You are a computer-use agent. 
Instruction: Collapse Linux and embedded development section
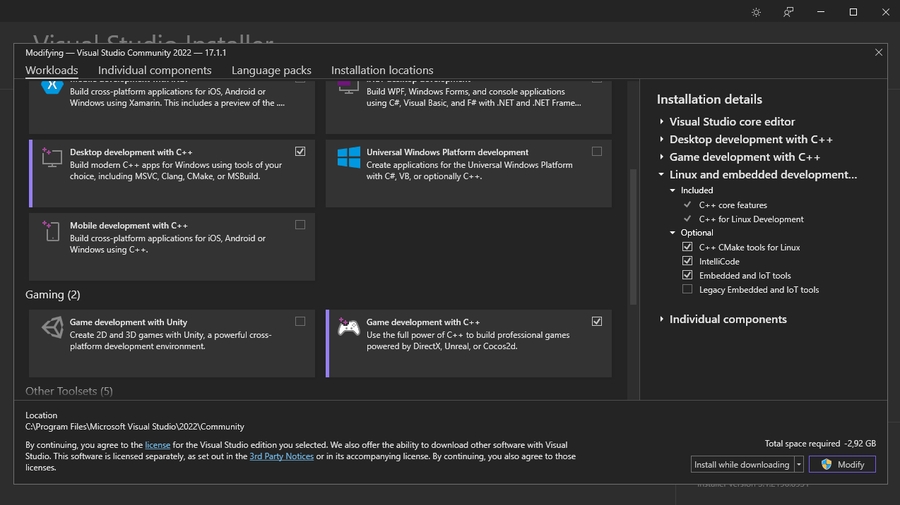pos(662,175)
